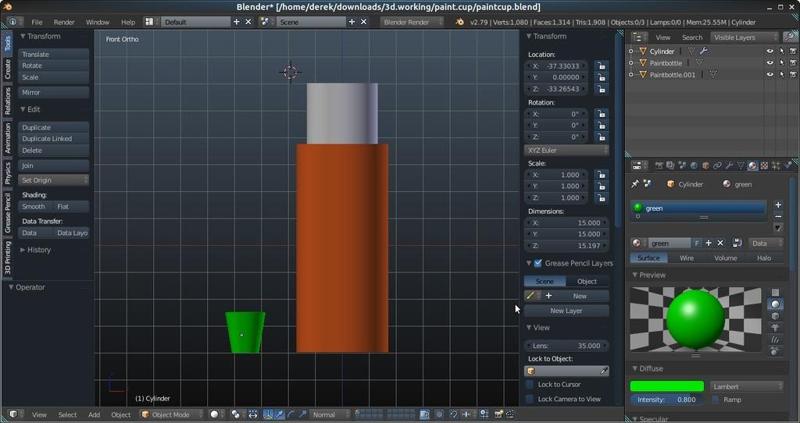Image resolution: width=800 pixels, height=423 pixels.
Task: Uncheck the Grease Pencil Layers checkbox
Action: [x=538, y=263]
